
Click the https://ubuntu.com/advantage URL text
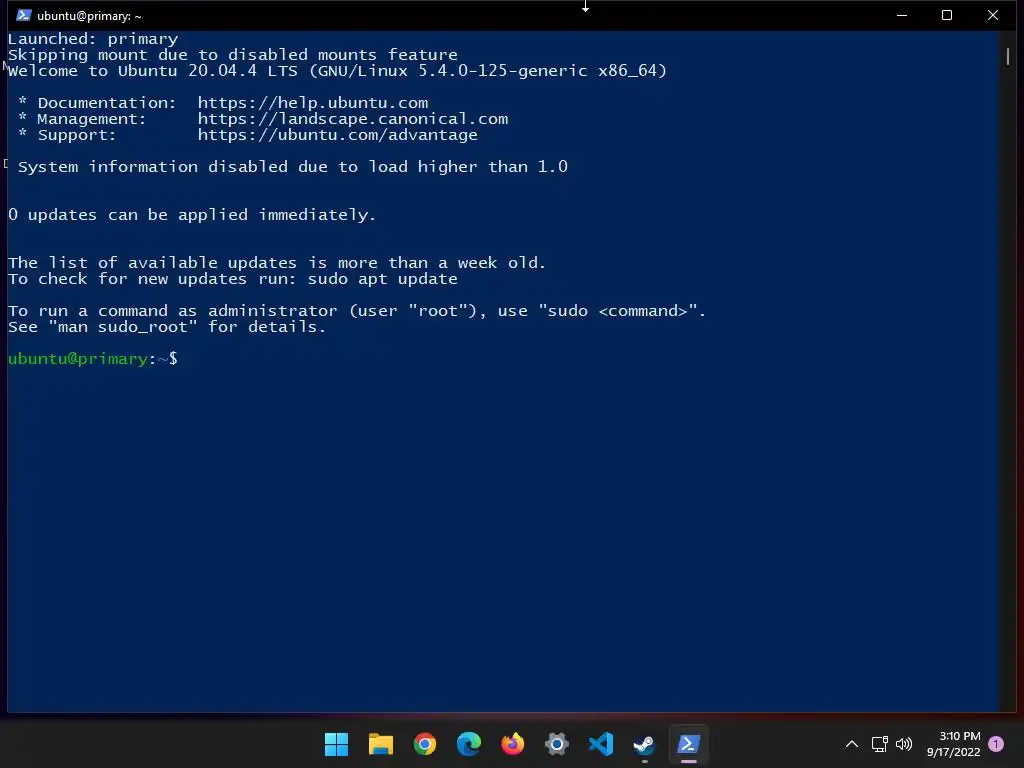click(x=338, y=135)
